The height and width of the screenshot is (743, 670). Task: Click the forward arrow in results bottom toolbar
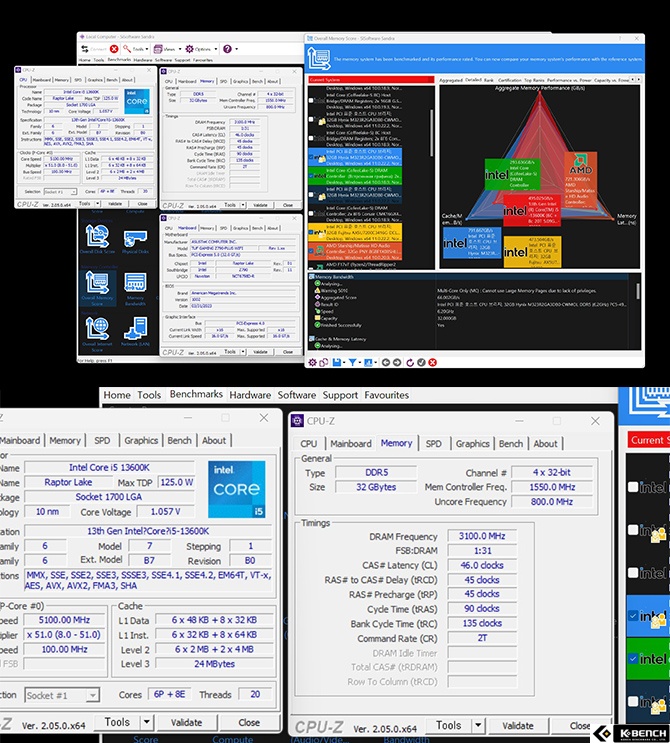[397, 362]
